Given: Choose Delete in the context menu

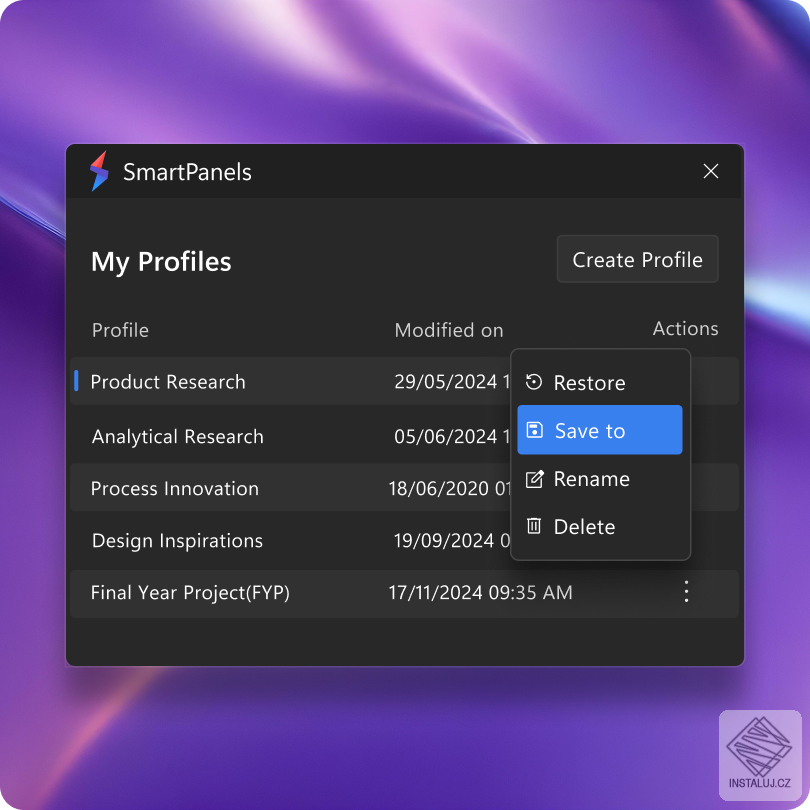Looking at the screenshot, I should click(600, 527).
